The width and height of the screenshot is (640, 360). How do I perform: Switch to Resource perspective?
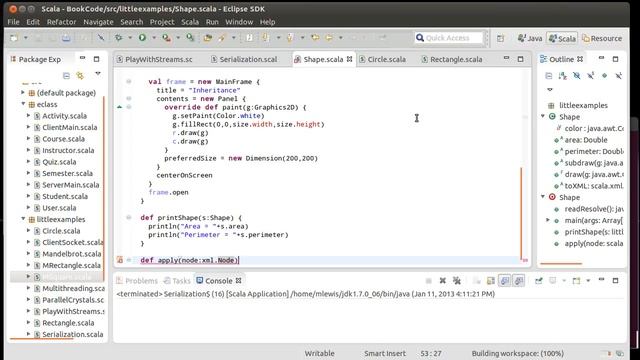pos(602,38)
